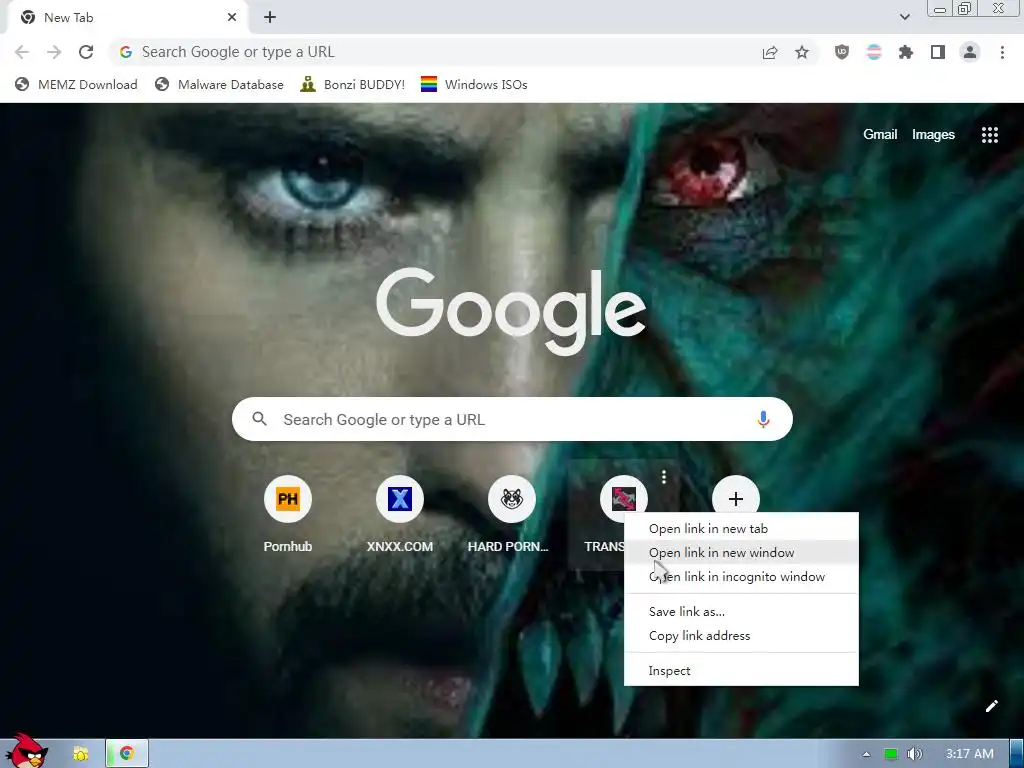Show the Chrome side panel

(938, 52)
